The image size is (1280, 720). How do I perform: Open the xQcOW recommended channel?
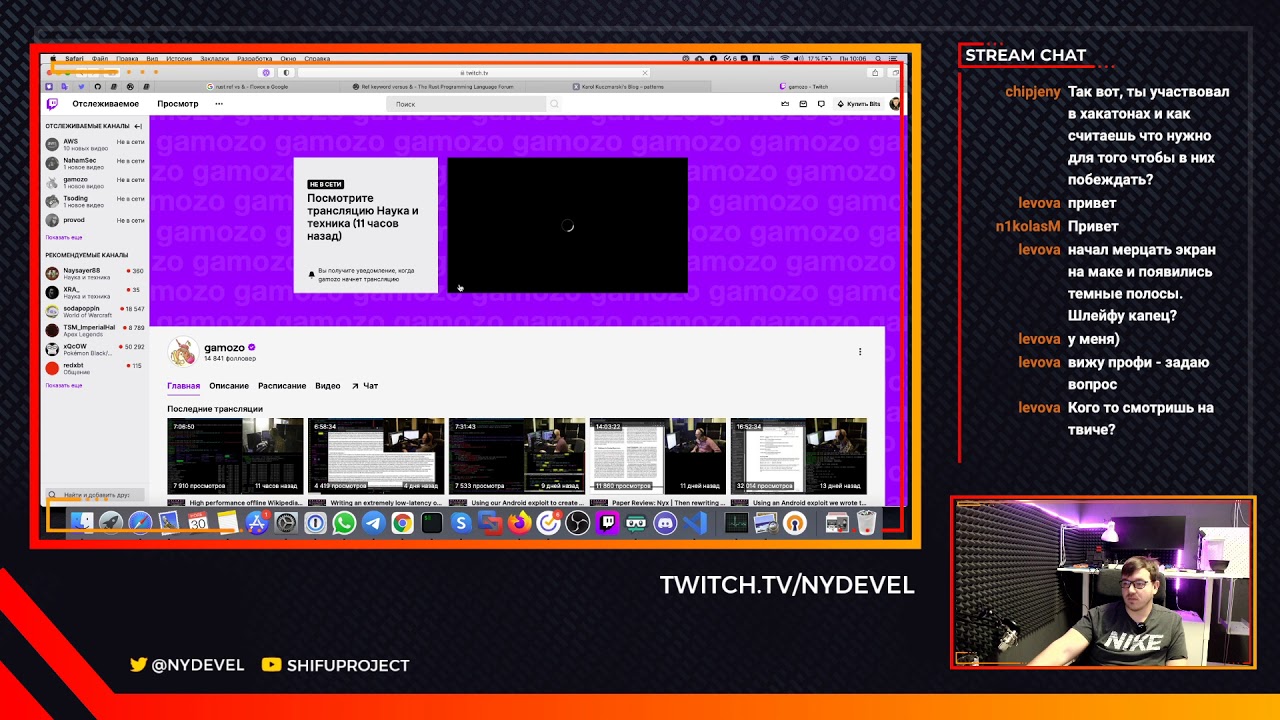click(x=95, y=349)
